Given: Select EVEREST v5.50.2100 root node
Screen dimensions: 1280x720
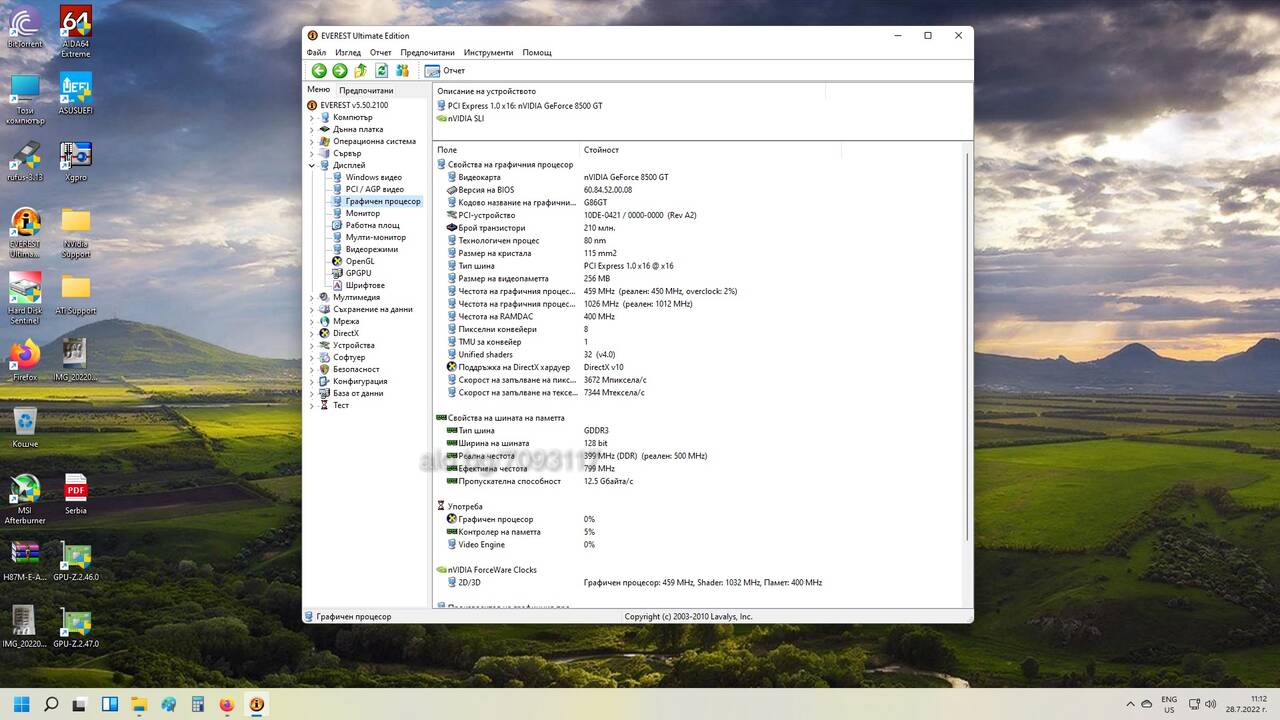Looking at the screenshot, I should click(354, 105).
